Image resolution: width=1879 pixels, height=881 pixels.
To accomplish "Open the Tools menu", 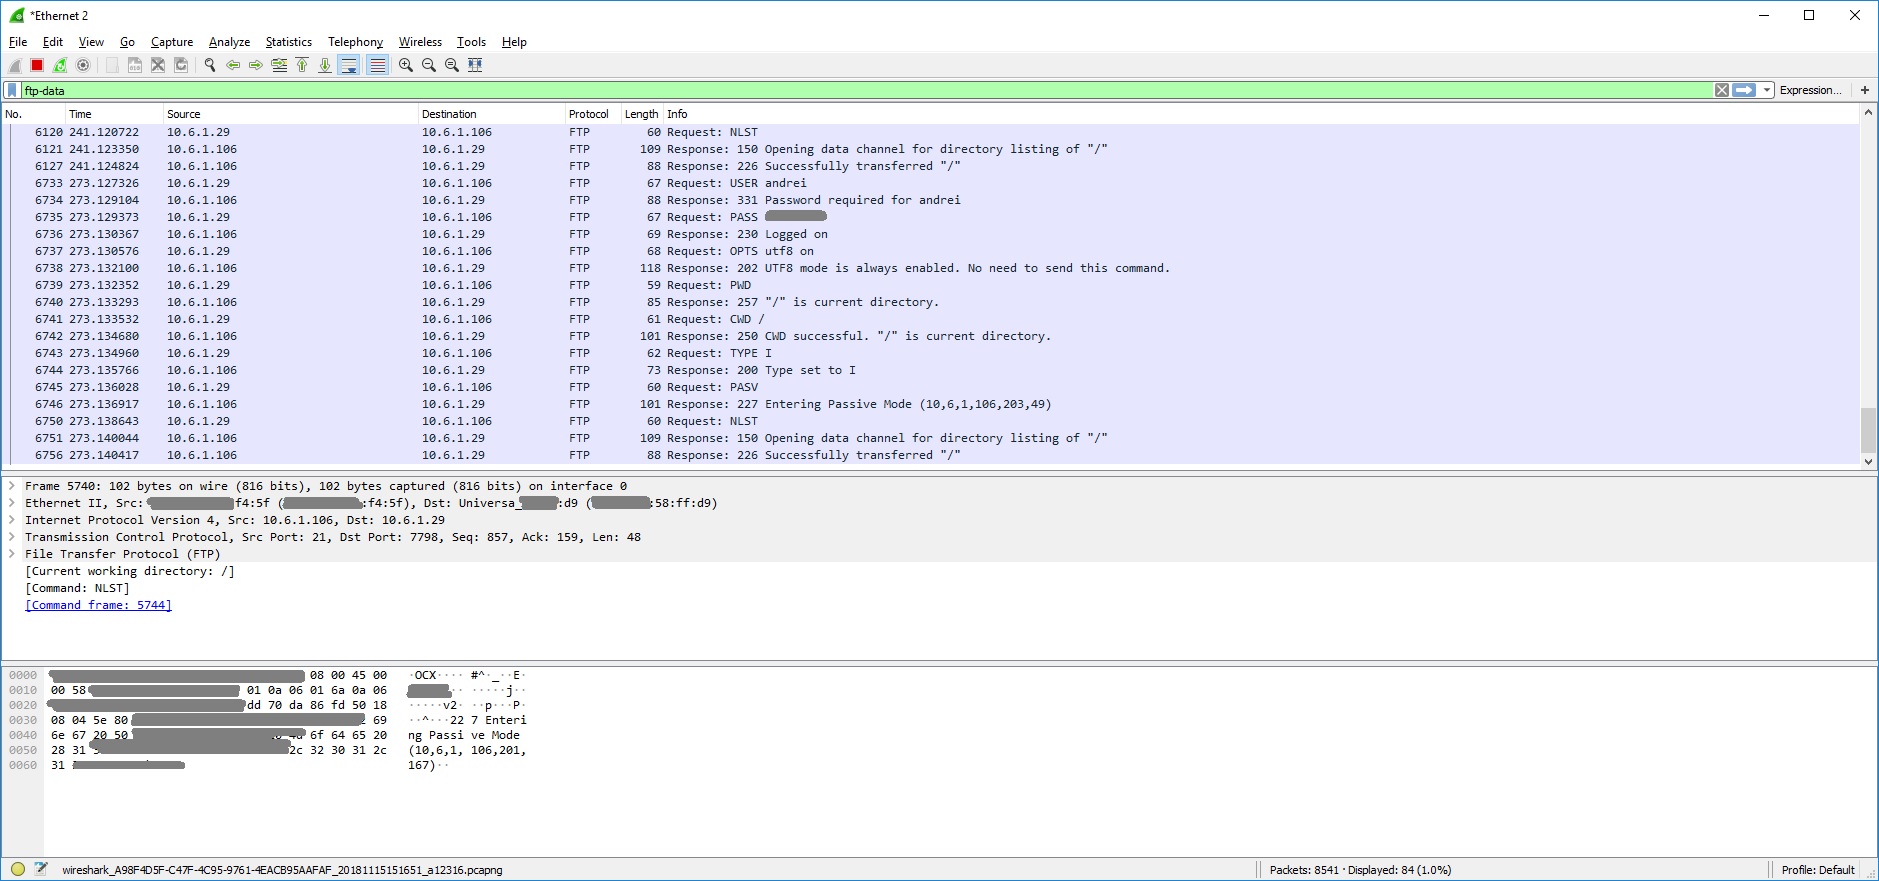I will (471, 42).
